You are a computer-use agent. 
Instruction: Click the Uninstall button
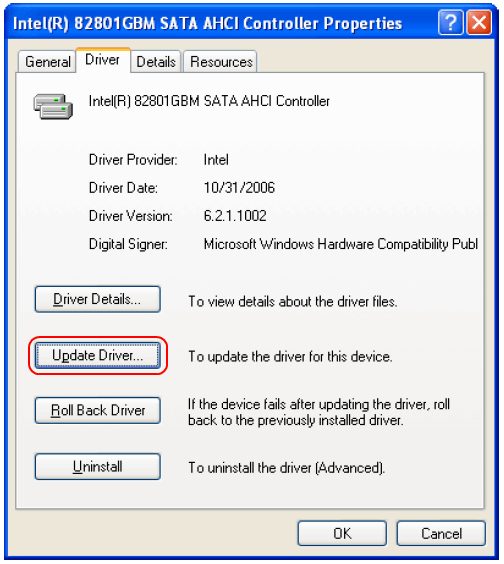point(97,467)
